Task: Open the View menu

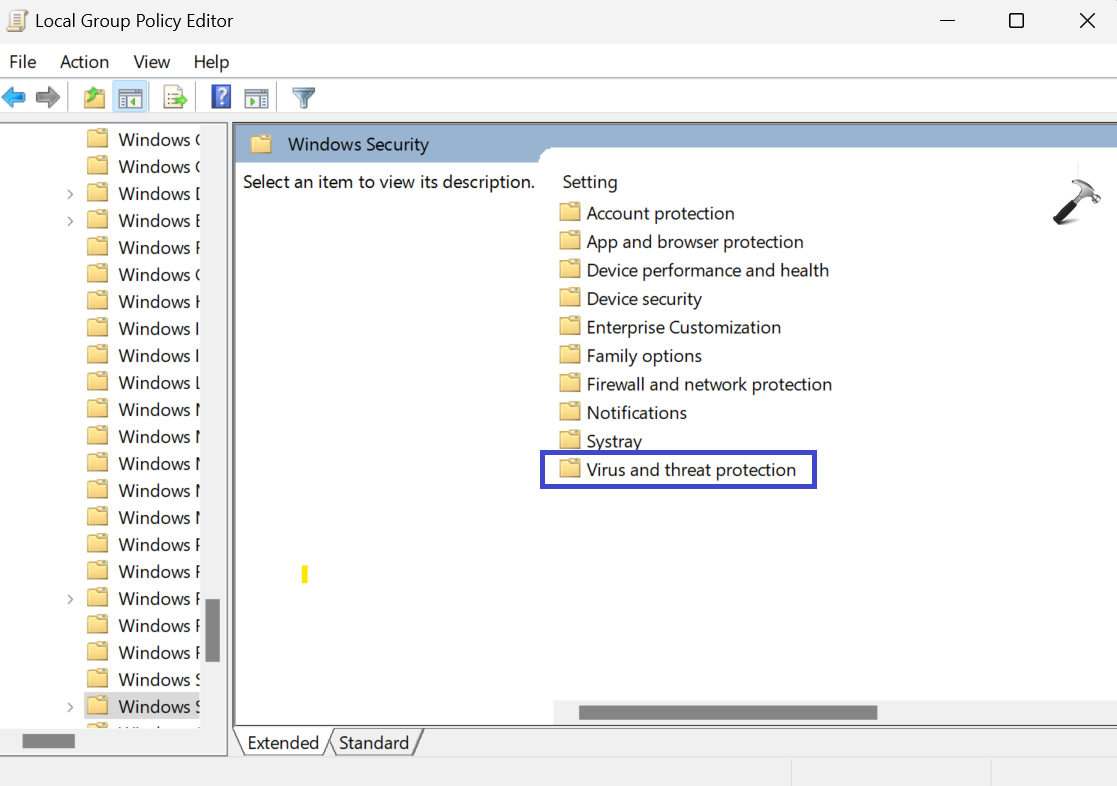Action: tap(152, 62)
